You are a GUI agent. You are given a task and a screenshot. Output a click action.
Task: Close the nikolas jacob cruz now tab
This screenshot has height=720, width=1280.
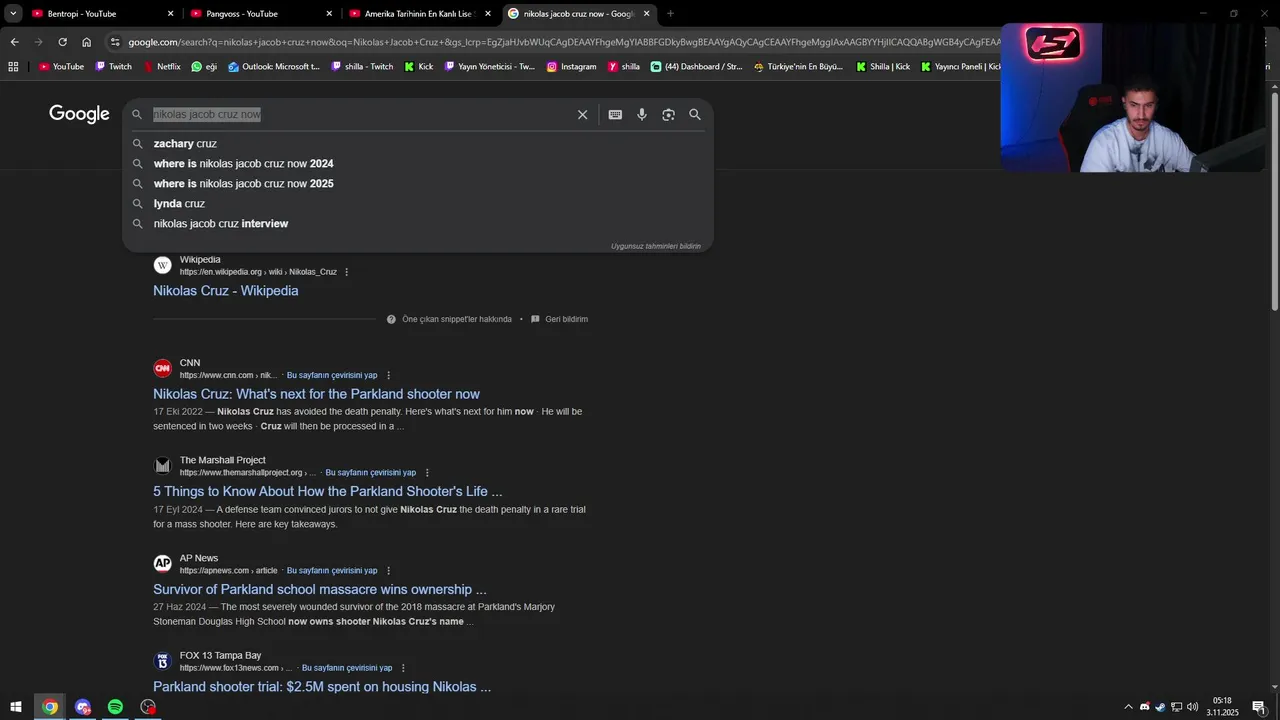click(646, 14)
